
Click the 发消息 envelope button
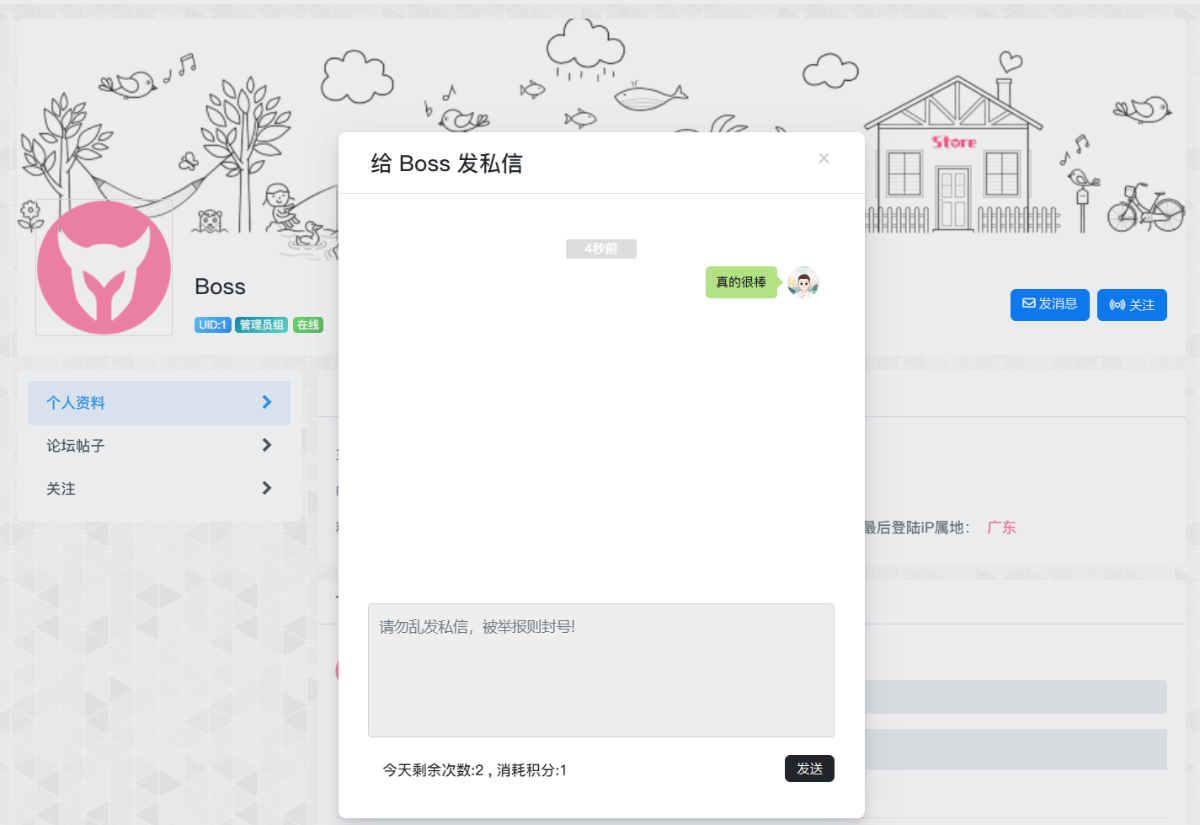point(1049,304)
